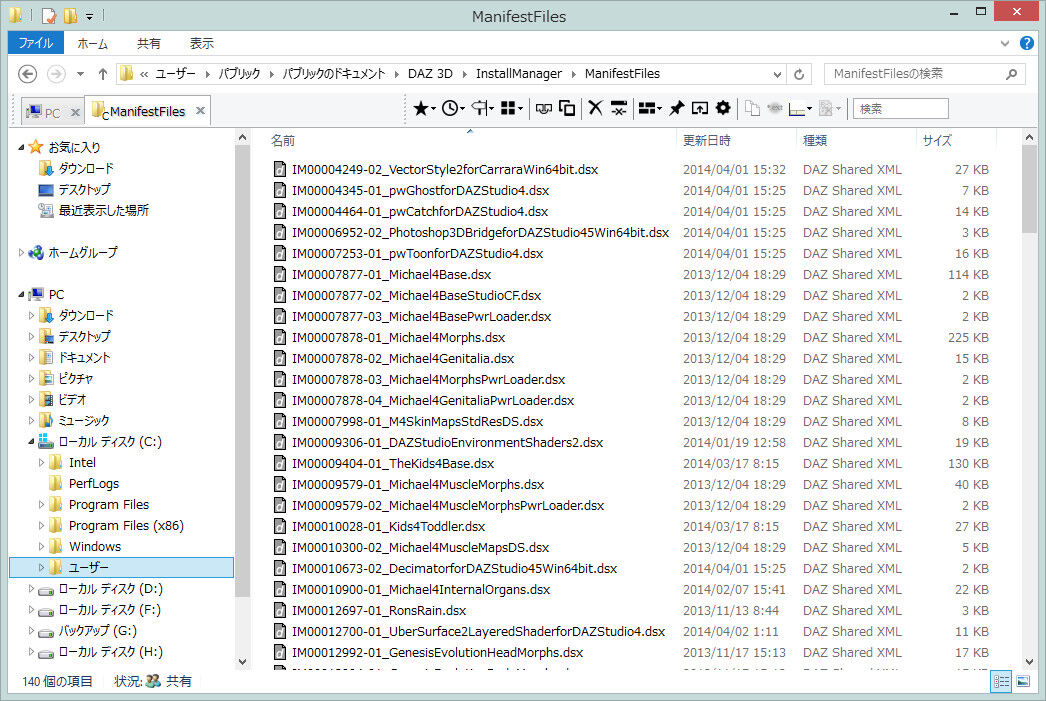The image size is (1046, 701).
Task: Click the refresh button beside address bar
Action: pos(799,74)
